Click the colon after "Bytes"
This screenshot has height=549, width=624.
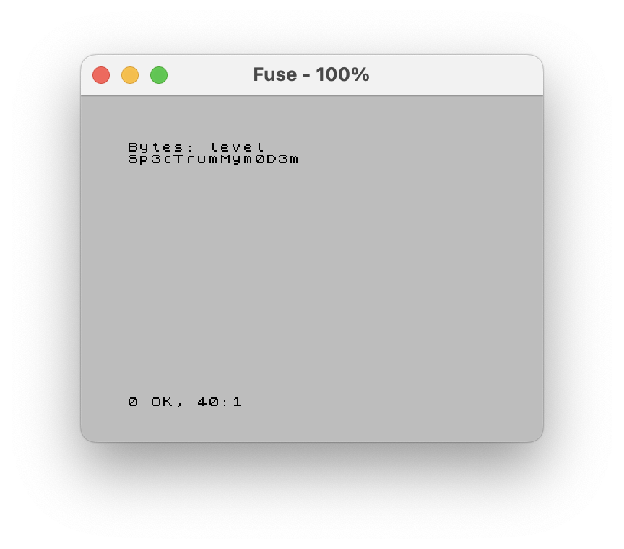pyautogui.click(x=190, y=148)
